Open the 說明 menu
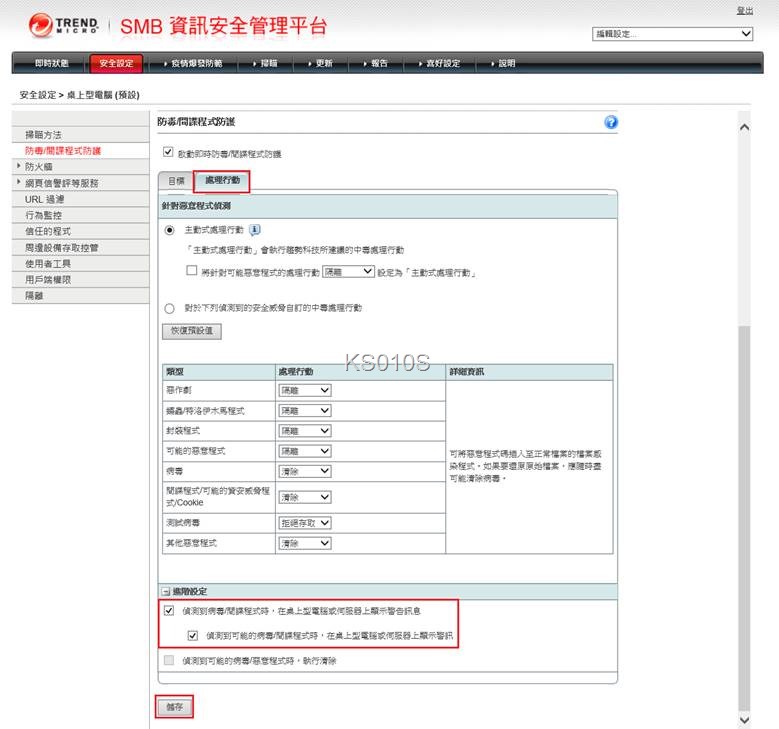 coord(503,63)
